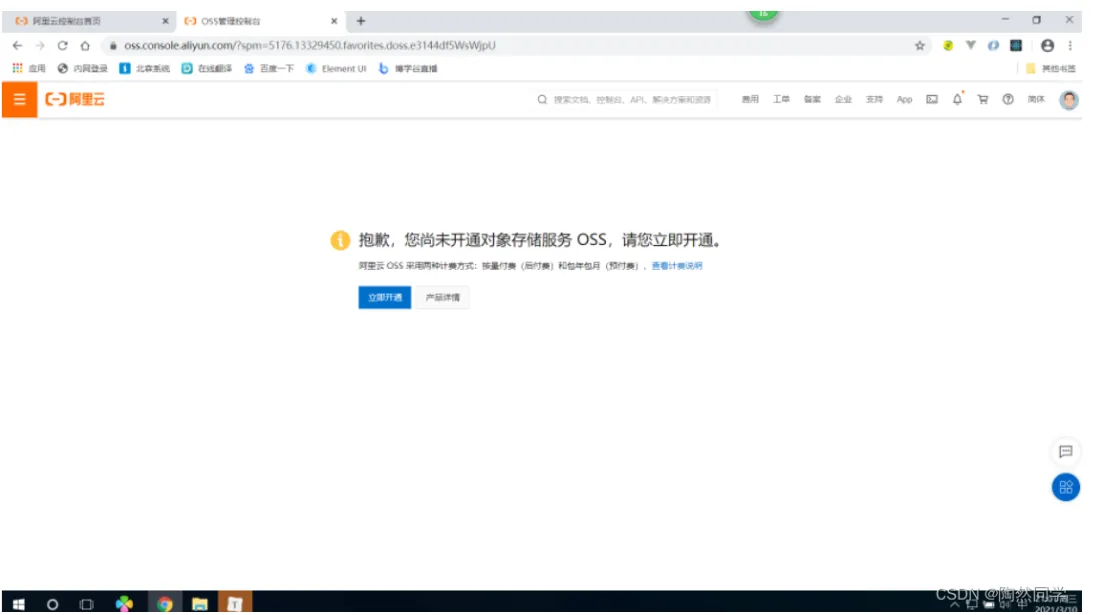This screenshot has height=615, width=1104.
Task: Reload the current page
Action: click(x=63, y=45)
